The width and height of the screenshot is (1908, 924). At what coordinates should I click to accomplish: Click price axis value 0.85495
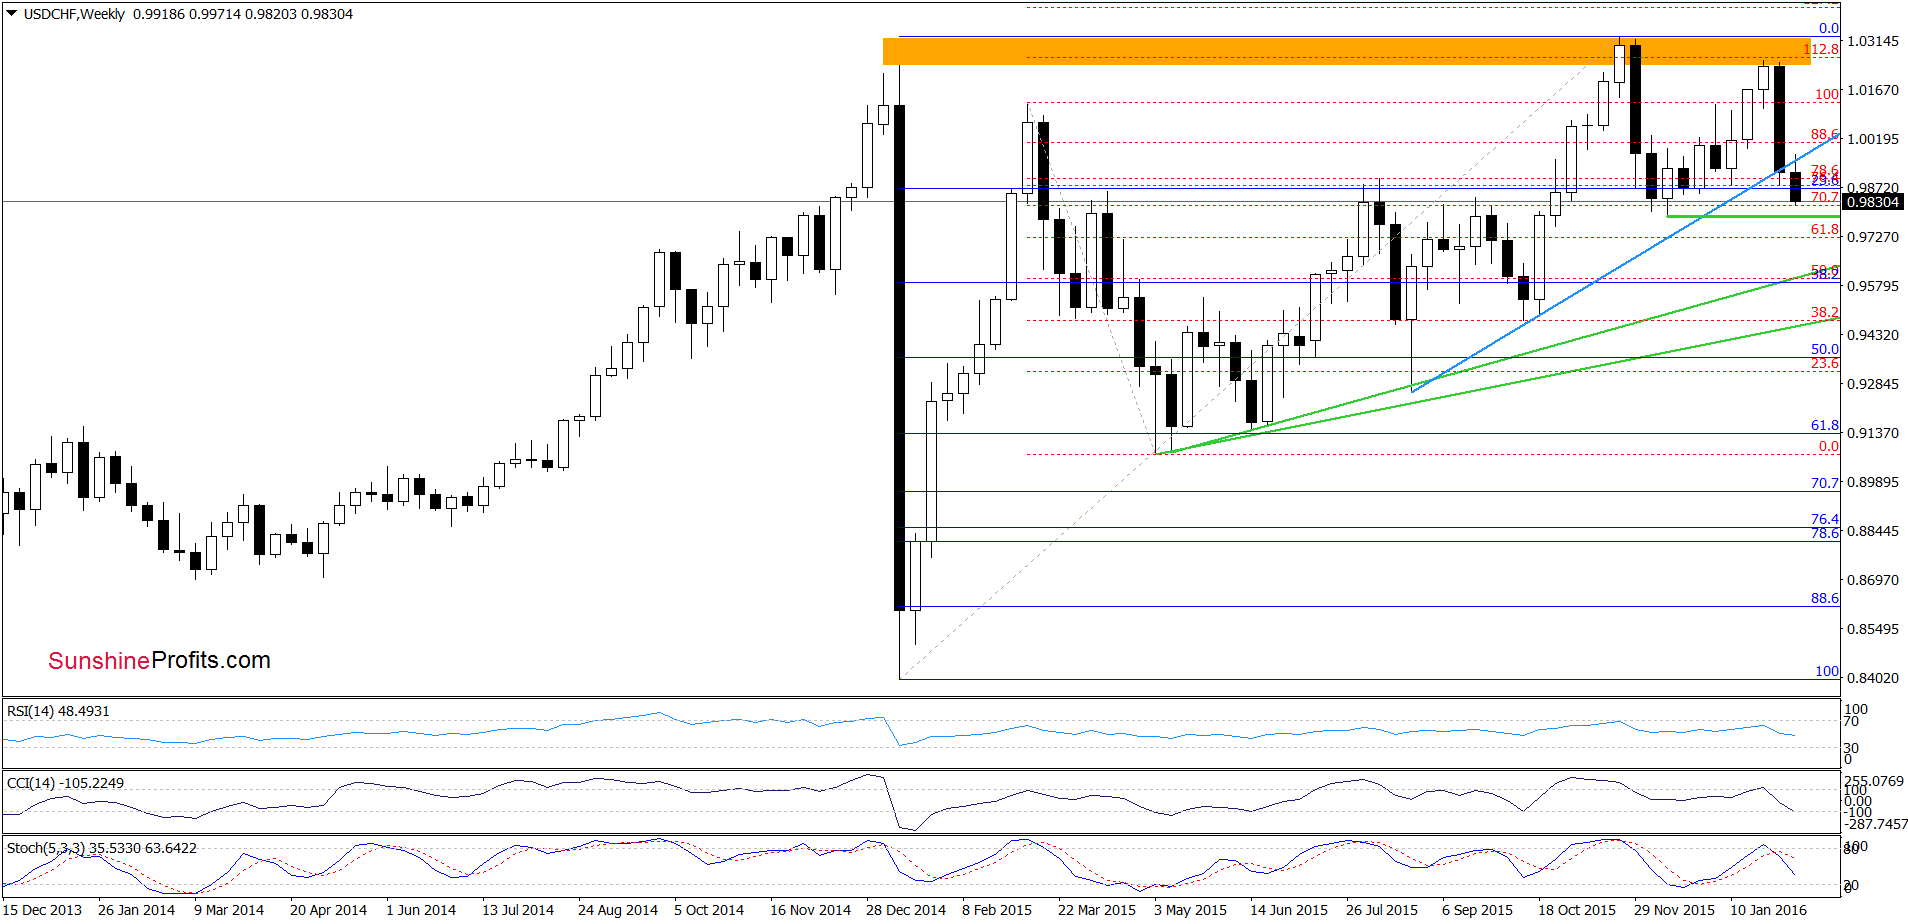pyautogui.click(x=1873, y=629)
